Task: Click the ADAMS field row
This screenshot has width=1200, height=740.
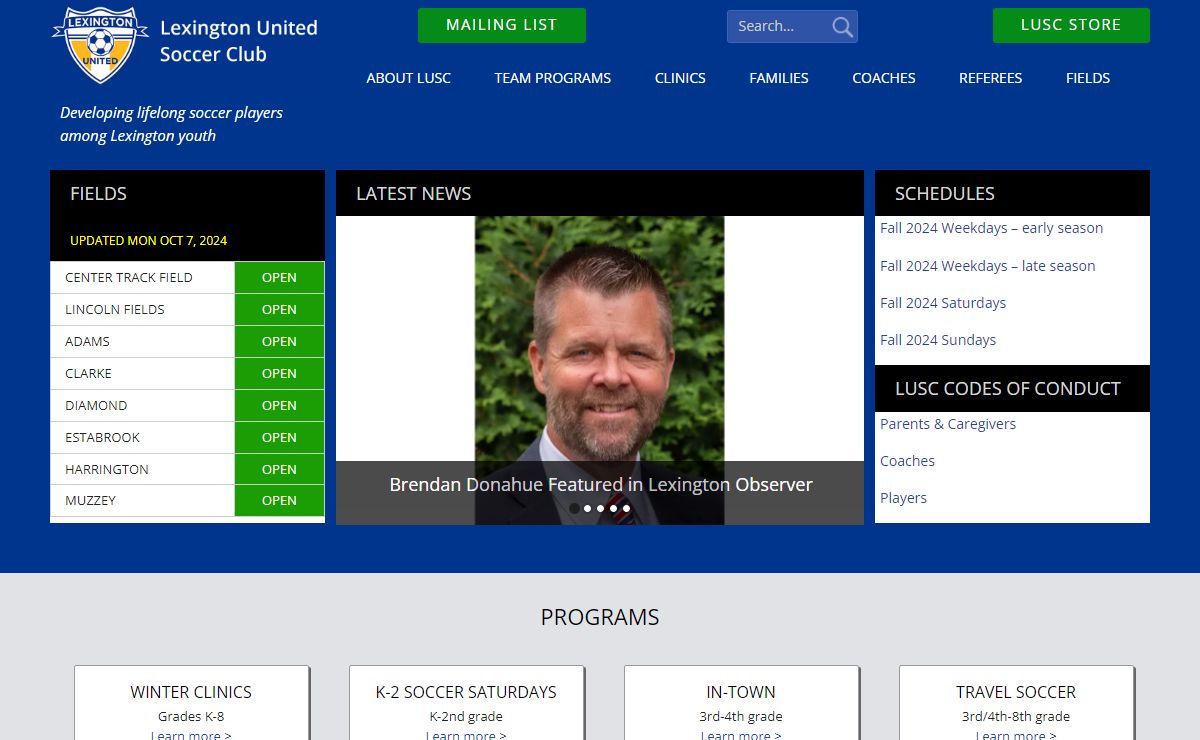Action: [187, 341]
